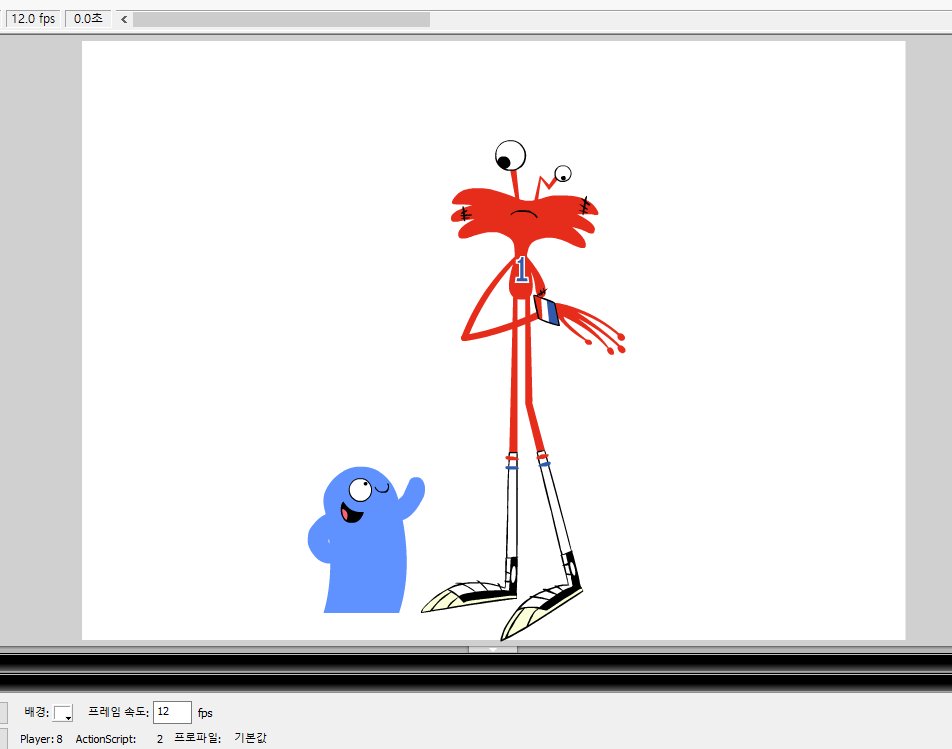Click the 배경 label
Screen dimensions: 952x749
coord(36,712)
